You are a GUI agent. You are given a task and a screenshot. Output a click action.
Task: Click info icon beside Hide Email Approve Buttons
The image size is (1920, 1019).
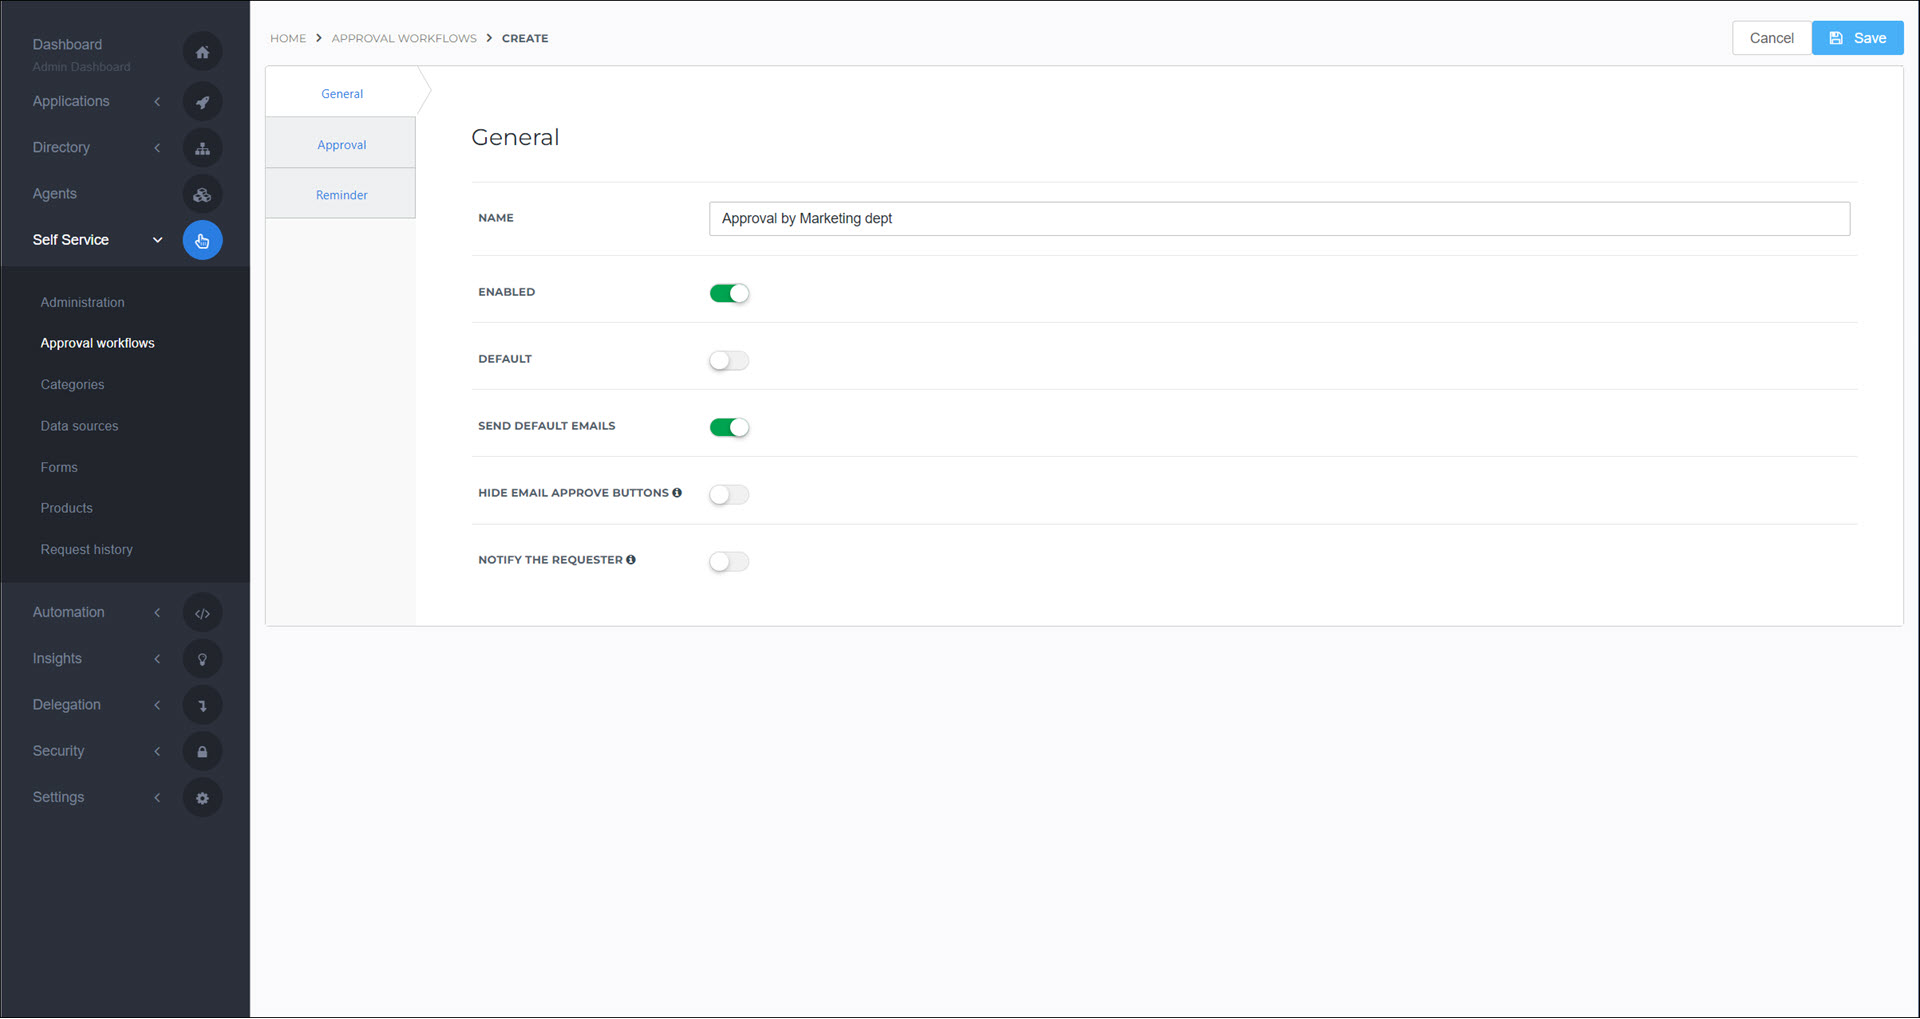pos(677,493)
